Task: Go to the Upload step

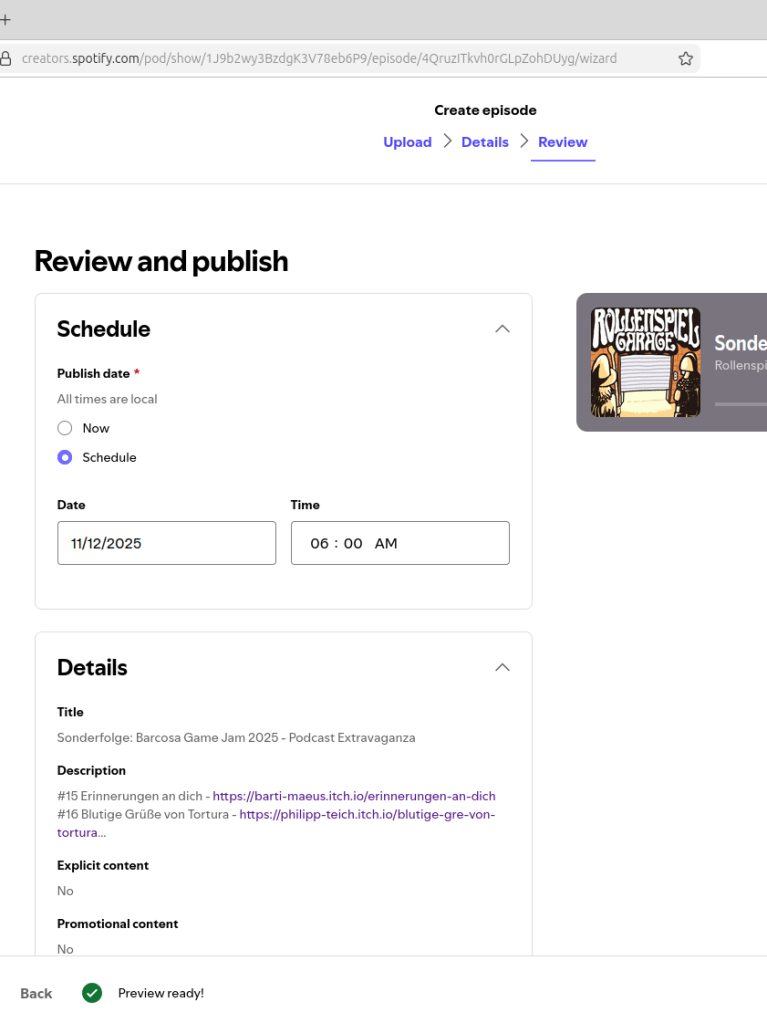Action: pyautogui.click(x=407, y=142)
